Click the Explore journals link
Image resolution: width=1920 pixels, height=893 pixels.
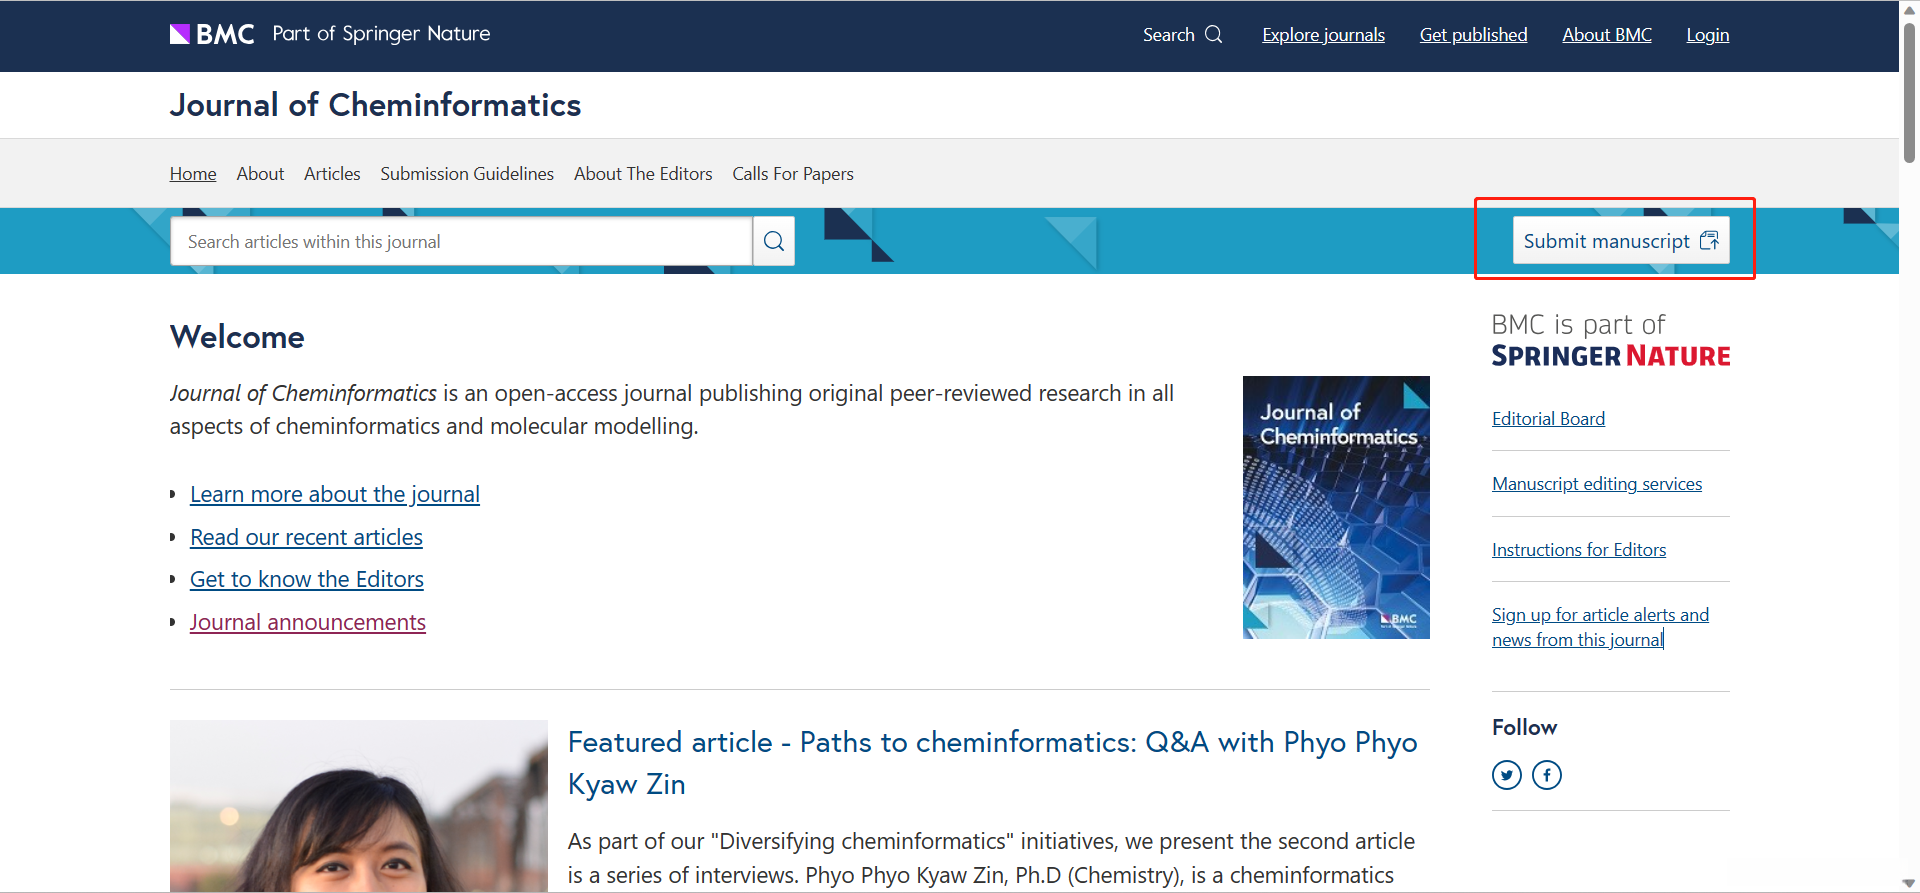(x=1323, y=35)
